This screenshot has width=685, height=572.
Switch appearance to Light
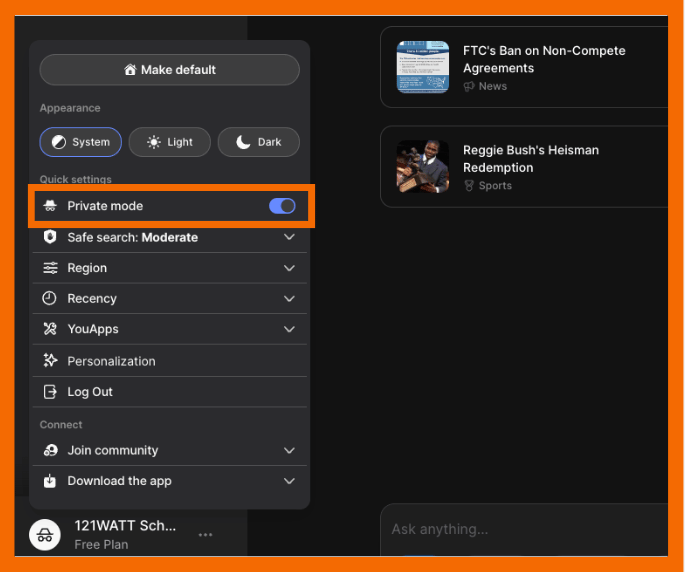coord(169,142)
